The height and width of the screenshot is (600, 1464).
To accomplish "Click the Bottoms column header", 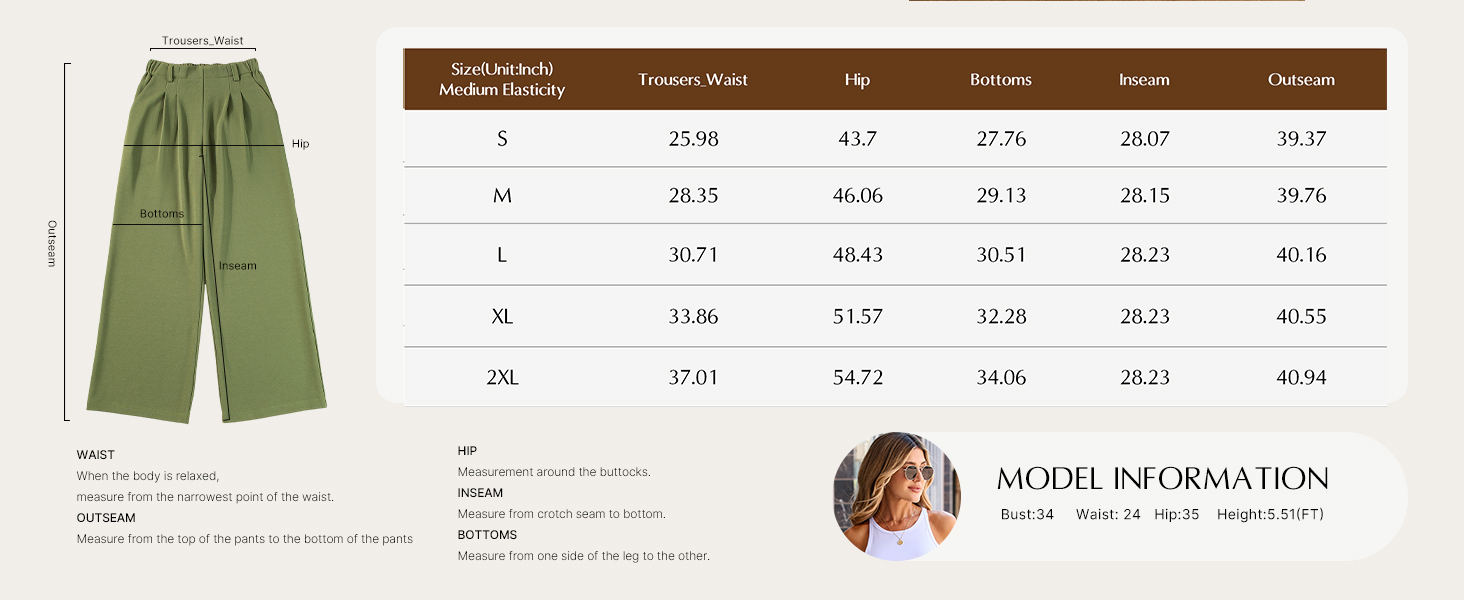I will point(1001,80).
